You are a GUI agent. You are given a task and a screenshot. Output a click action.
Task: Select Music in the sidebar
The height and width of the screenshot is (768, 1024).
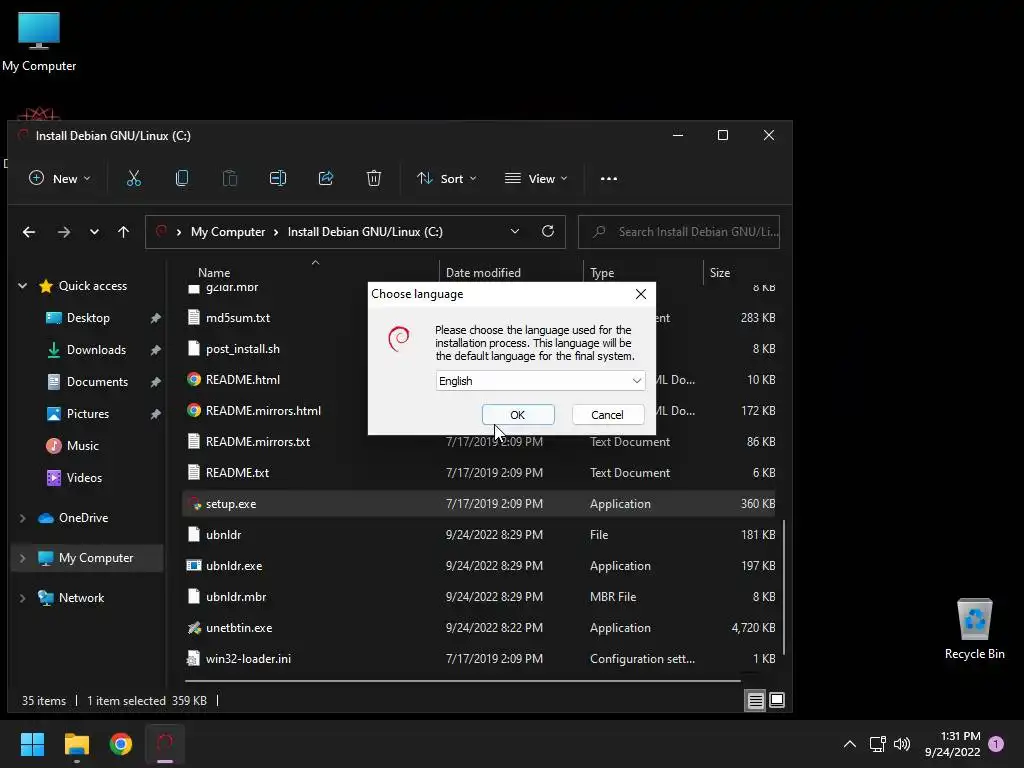(82, 446)
